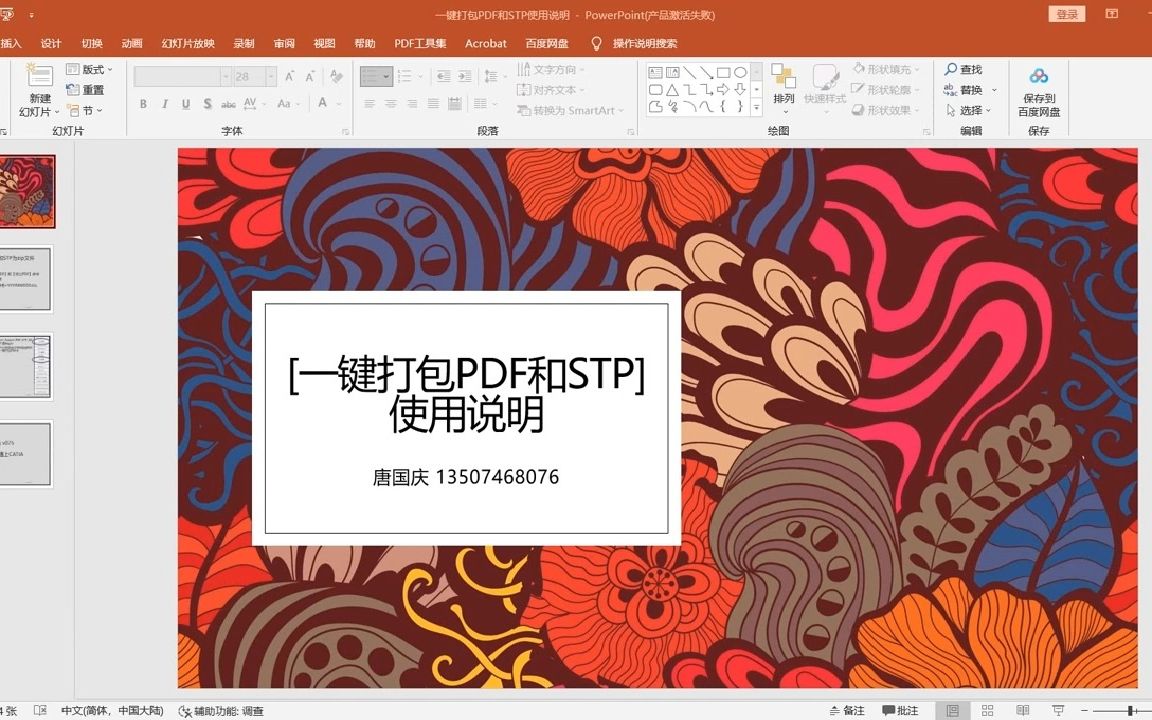Select the Arrange (排列) icon
Screen dimensions: 1152x720
pyautogui.click(x=784, y=80)
